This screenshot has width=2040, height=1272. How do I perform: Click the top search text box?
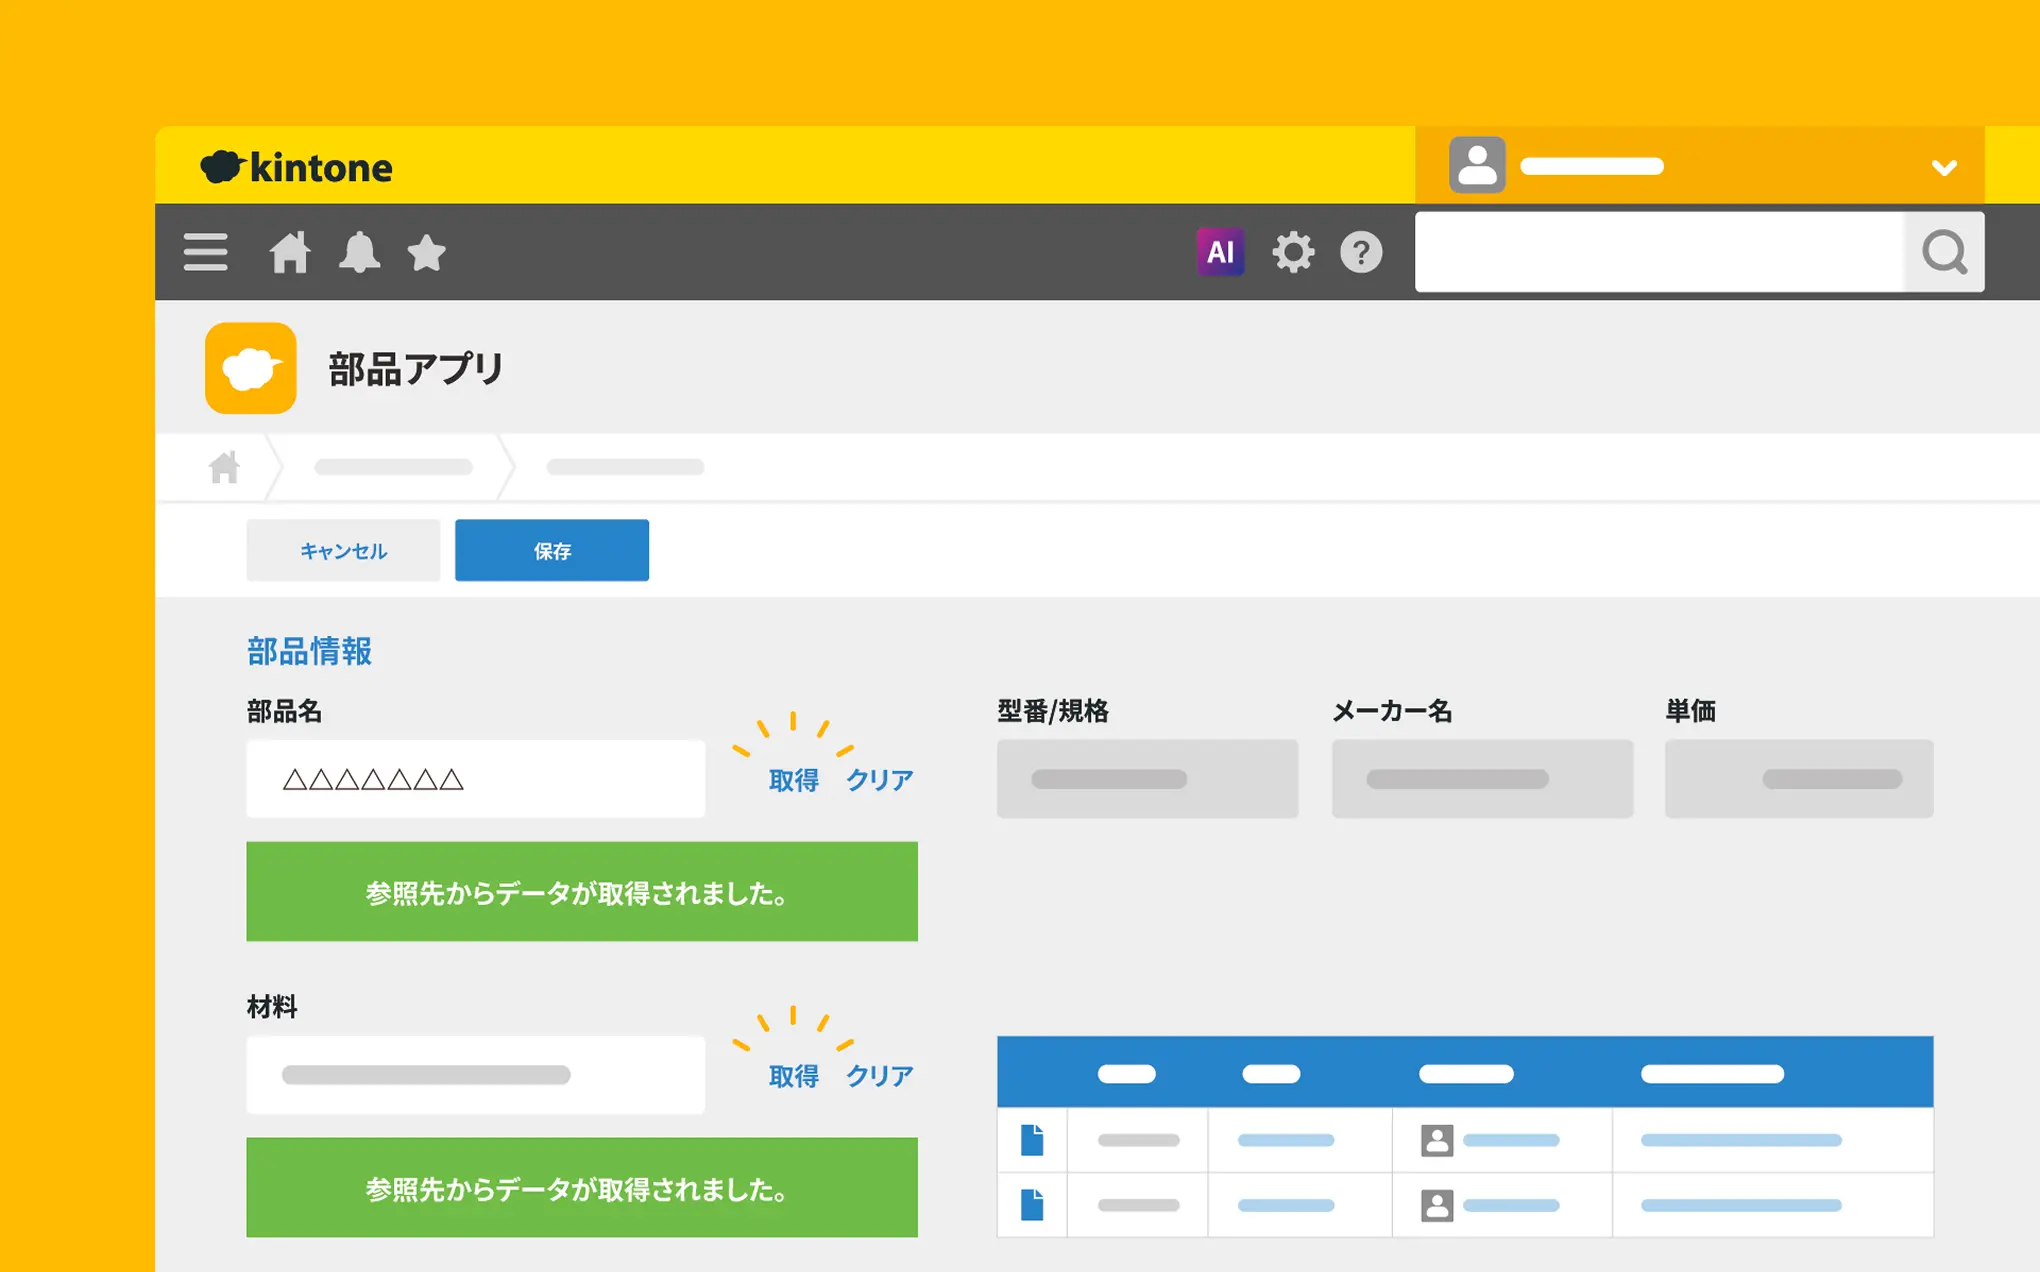pyautogui.click(x=1660, y=252)
